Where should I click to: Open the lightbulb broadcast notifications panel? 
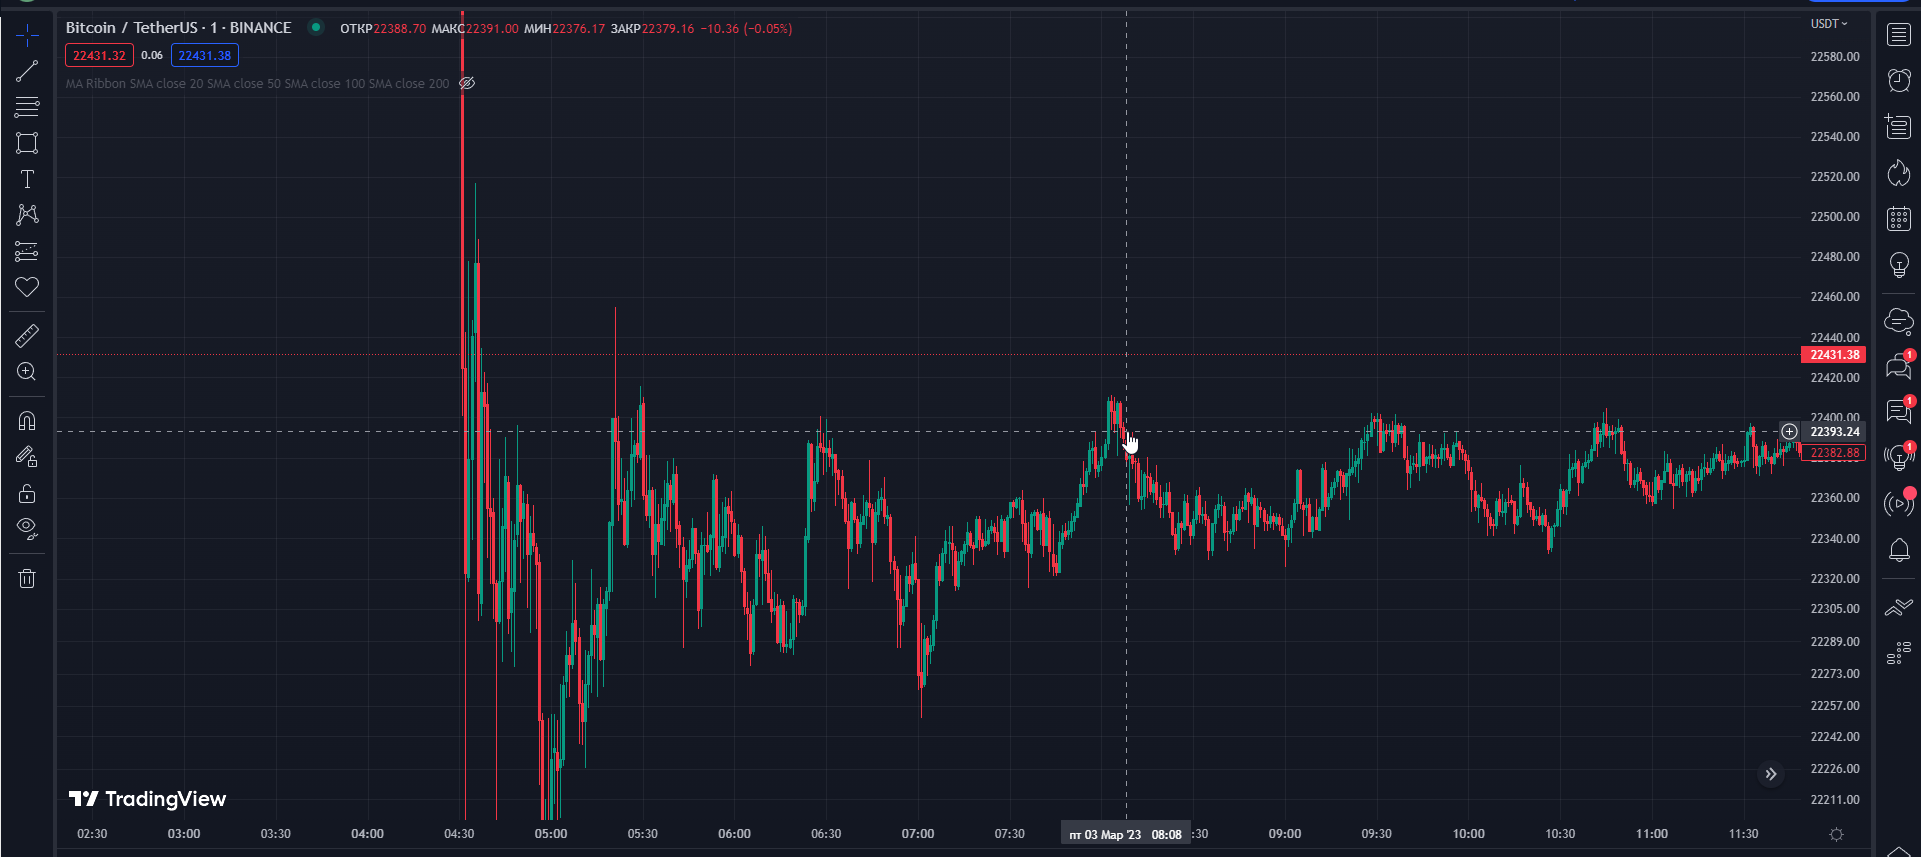click(x=1898, y=457)
